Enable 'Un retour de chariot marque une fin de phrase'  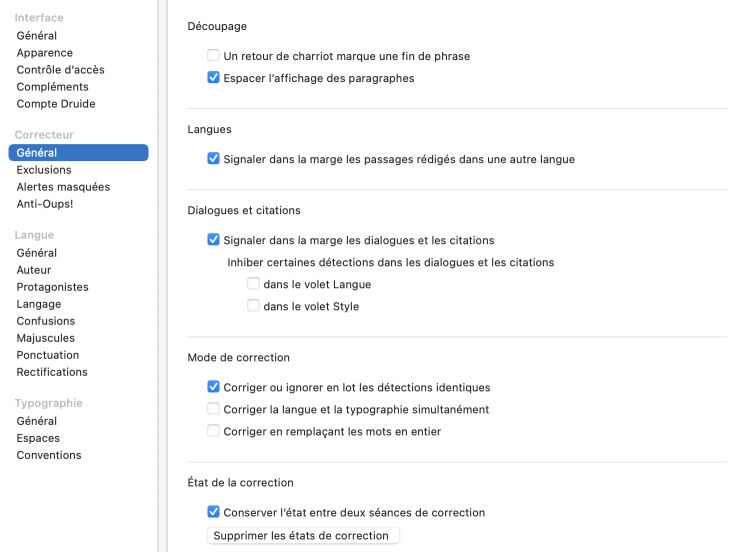click(x=213, y=56)
